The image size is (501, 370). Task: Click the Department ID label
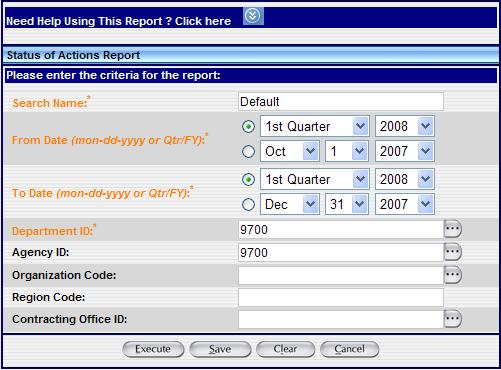pos(54,230)
